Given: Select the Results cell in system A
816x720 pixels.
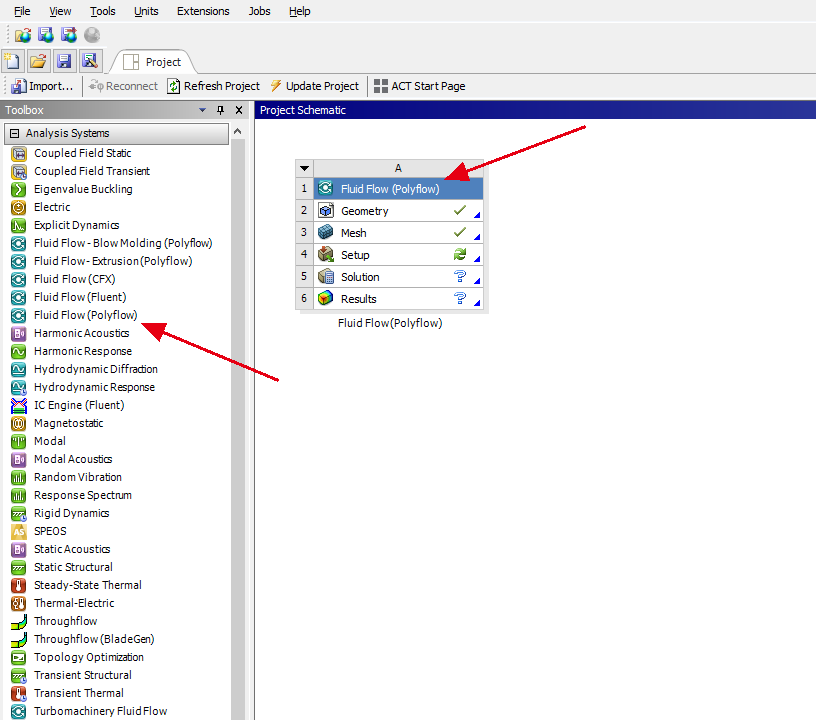Looking at the screenshot, I should (x=399, y=298).
